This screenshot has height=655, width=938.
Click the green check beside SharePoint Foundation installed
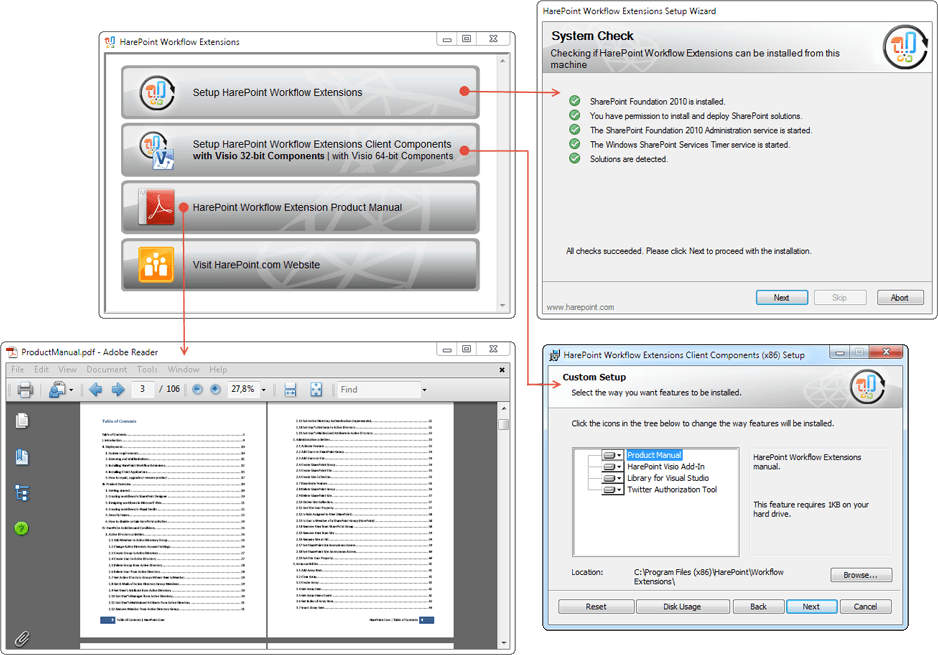click(x=574, y=101)
